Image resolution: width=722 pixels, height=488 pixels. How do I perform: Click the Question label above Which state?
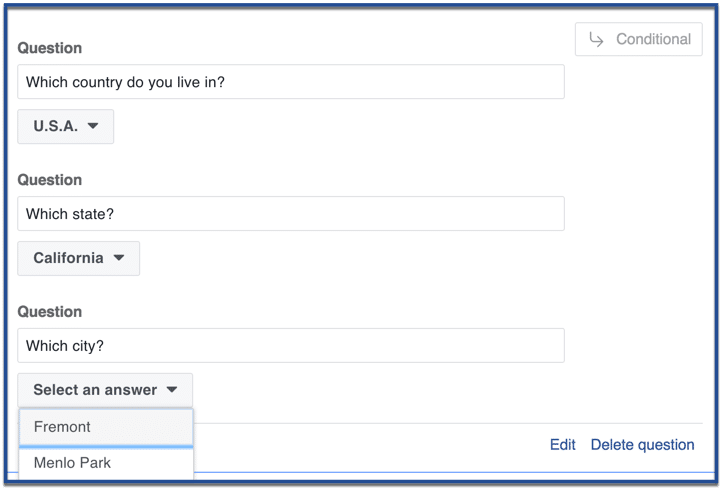pyautogui.click(x=50, y=180)
